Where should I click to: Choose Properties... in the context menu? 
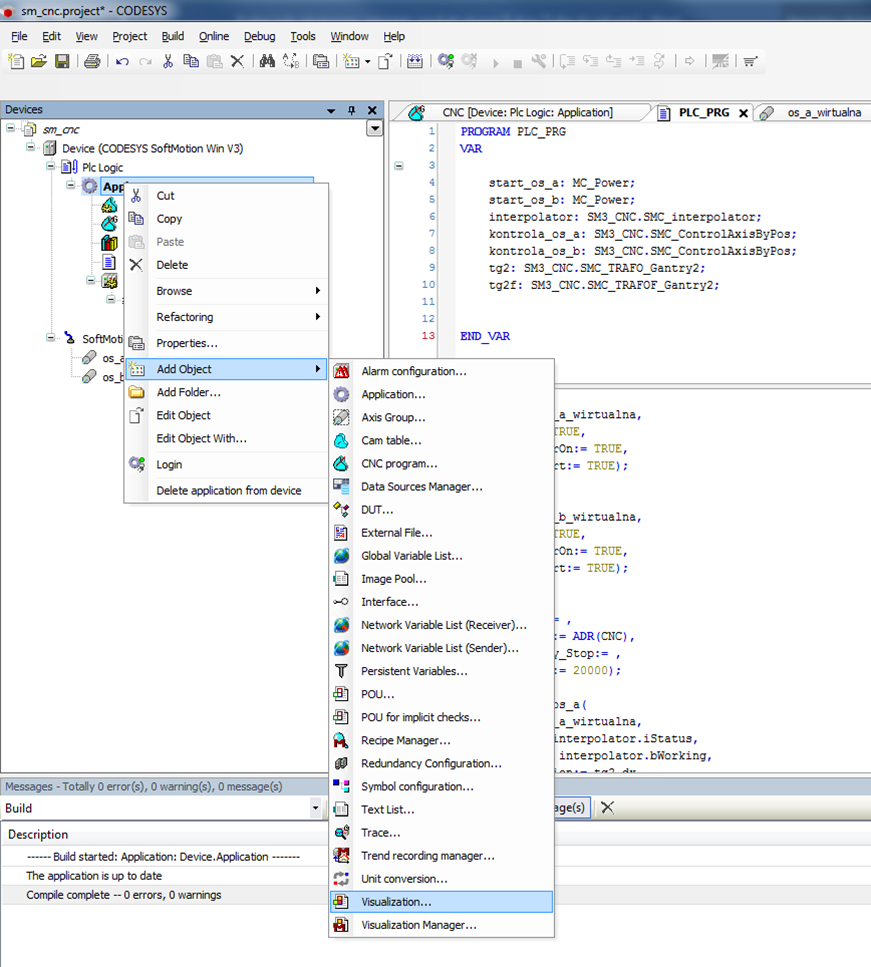(x=226, y=343)
